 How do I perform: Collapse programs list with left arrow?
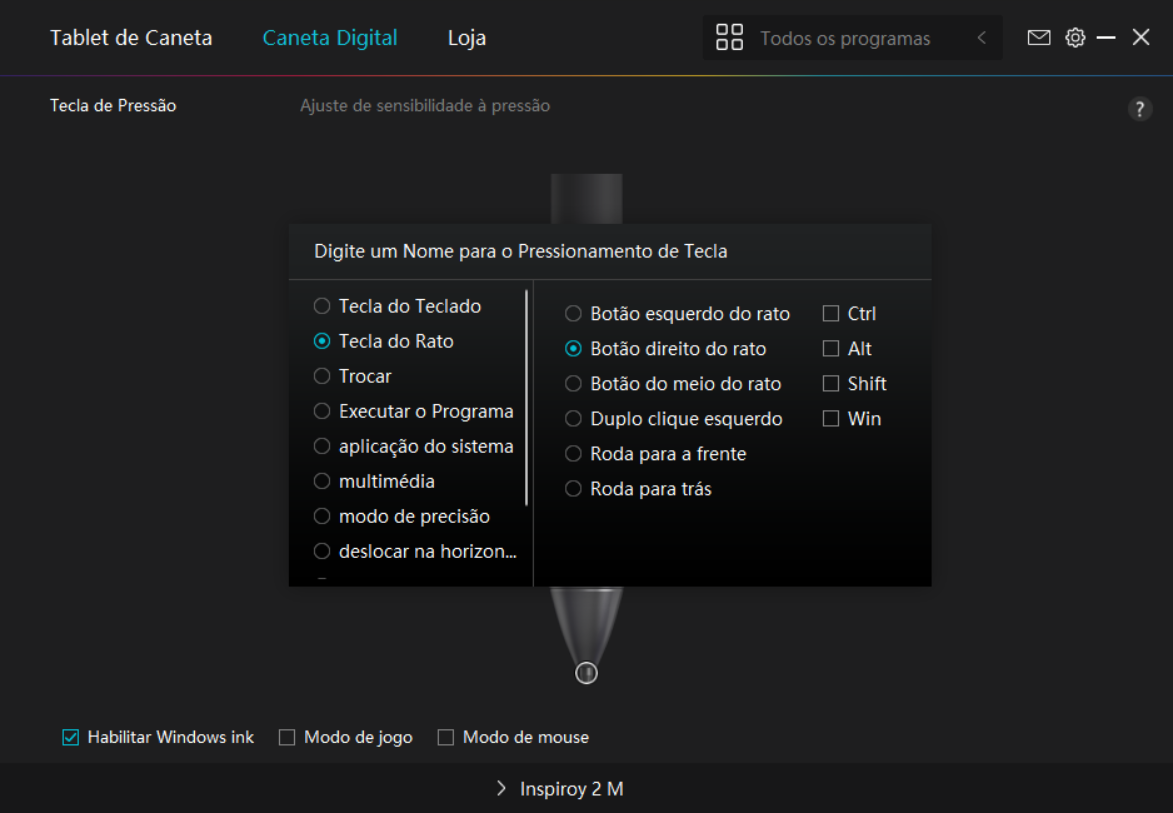pyautogui.click(x=981, y=38)
